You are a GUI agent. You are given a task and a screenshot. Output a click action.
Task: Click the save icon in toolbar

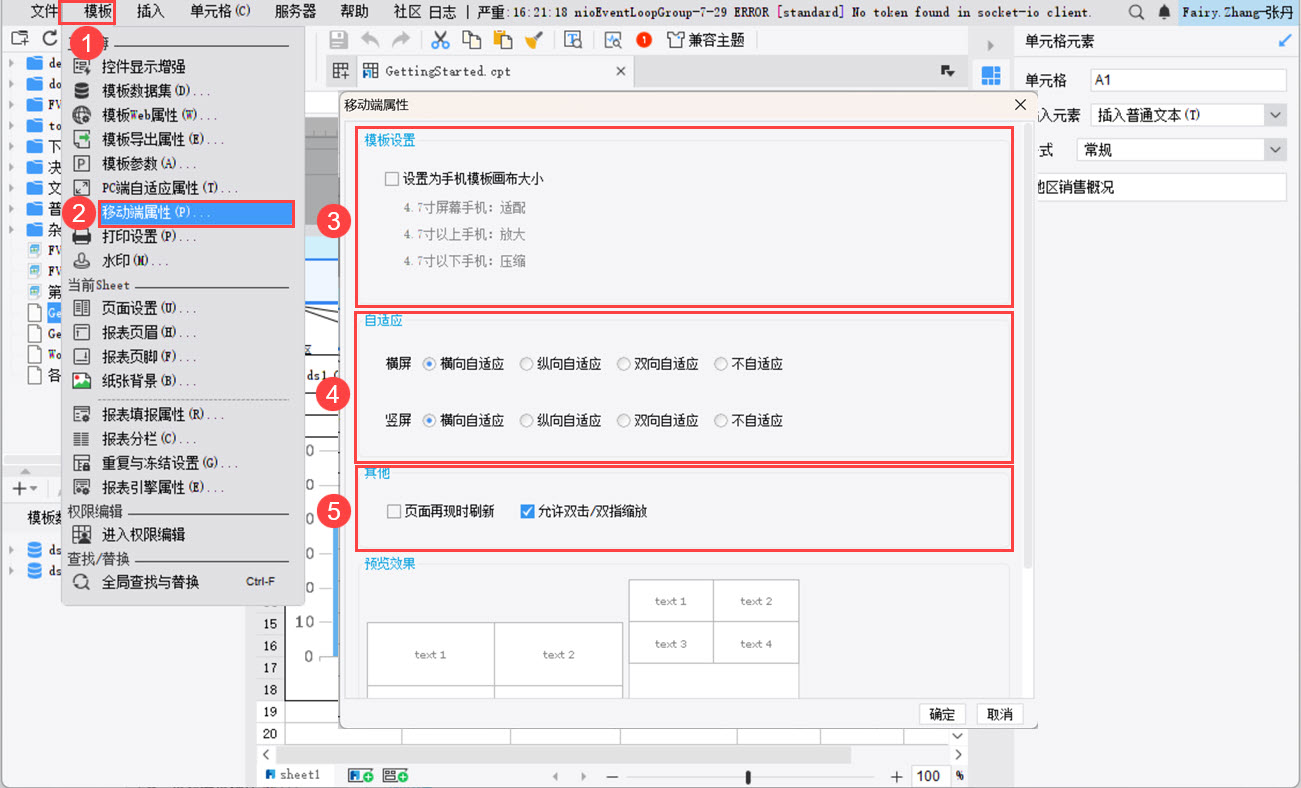click(x=339, y=40)
